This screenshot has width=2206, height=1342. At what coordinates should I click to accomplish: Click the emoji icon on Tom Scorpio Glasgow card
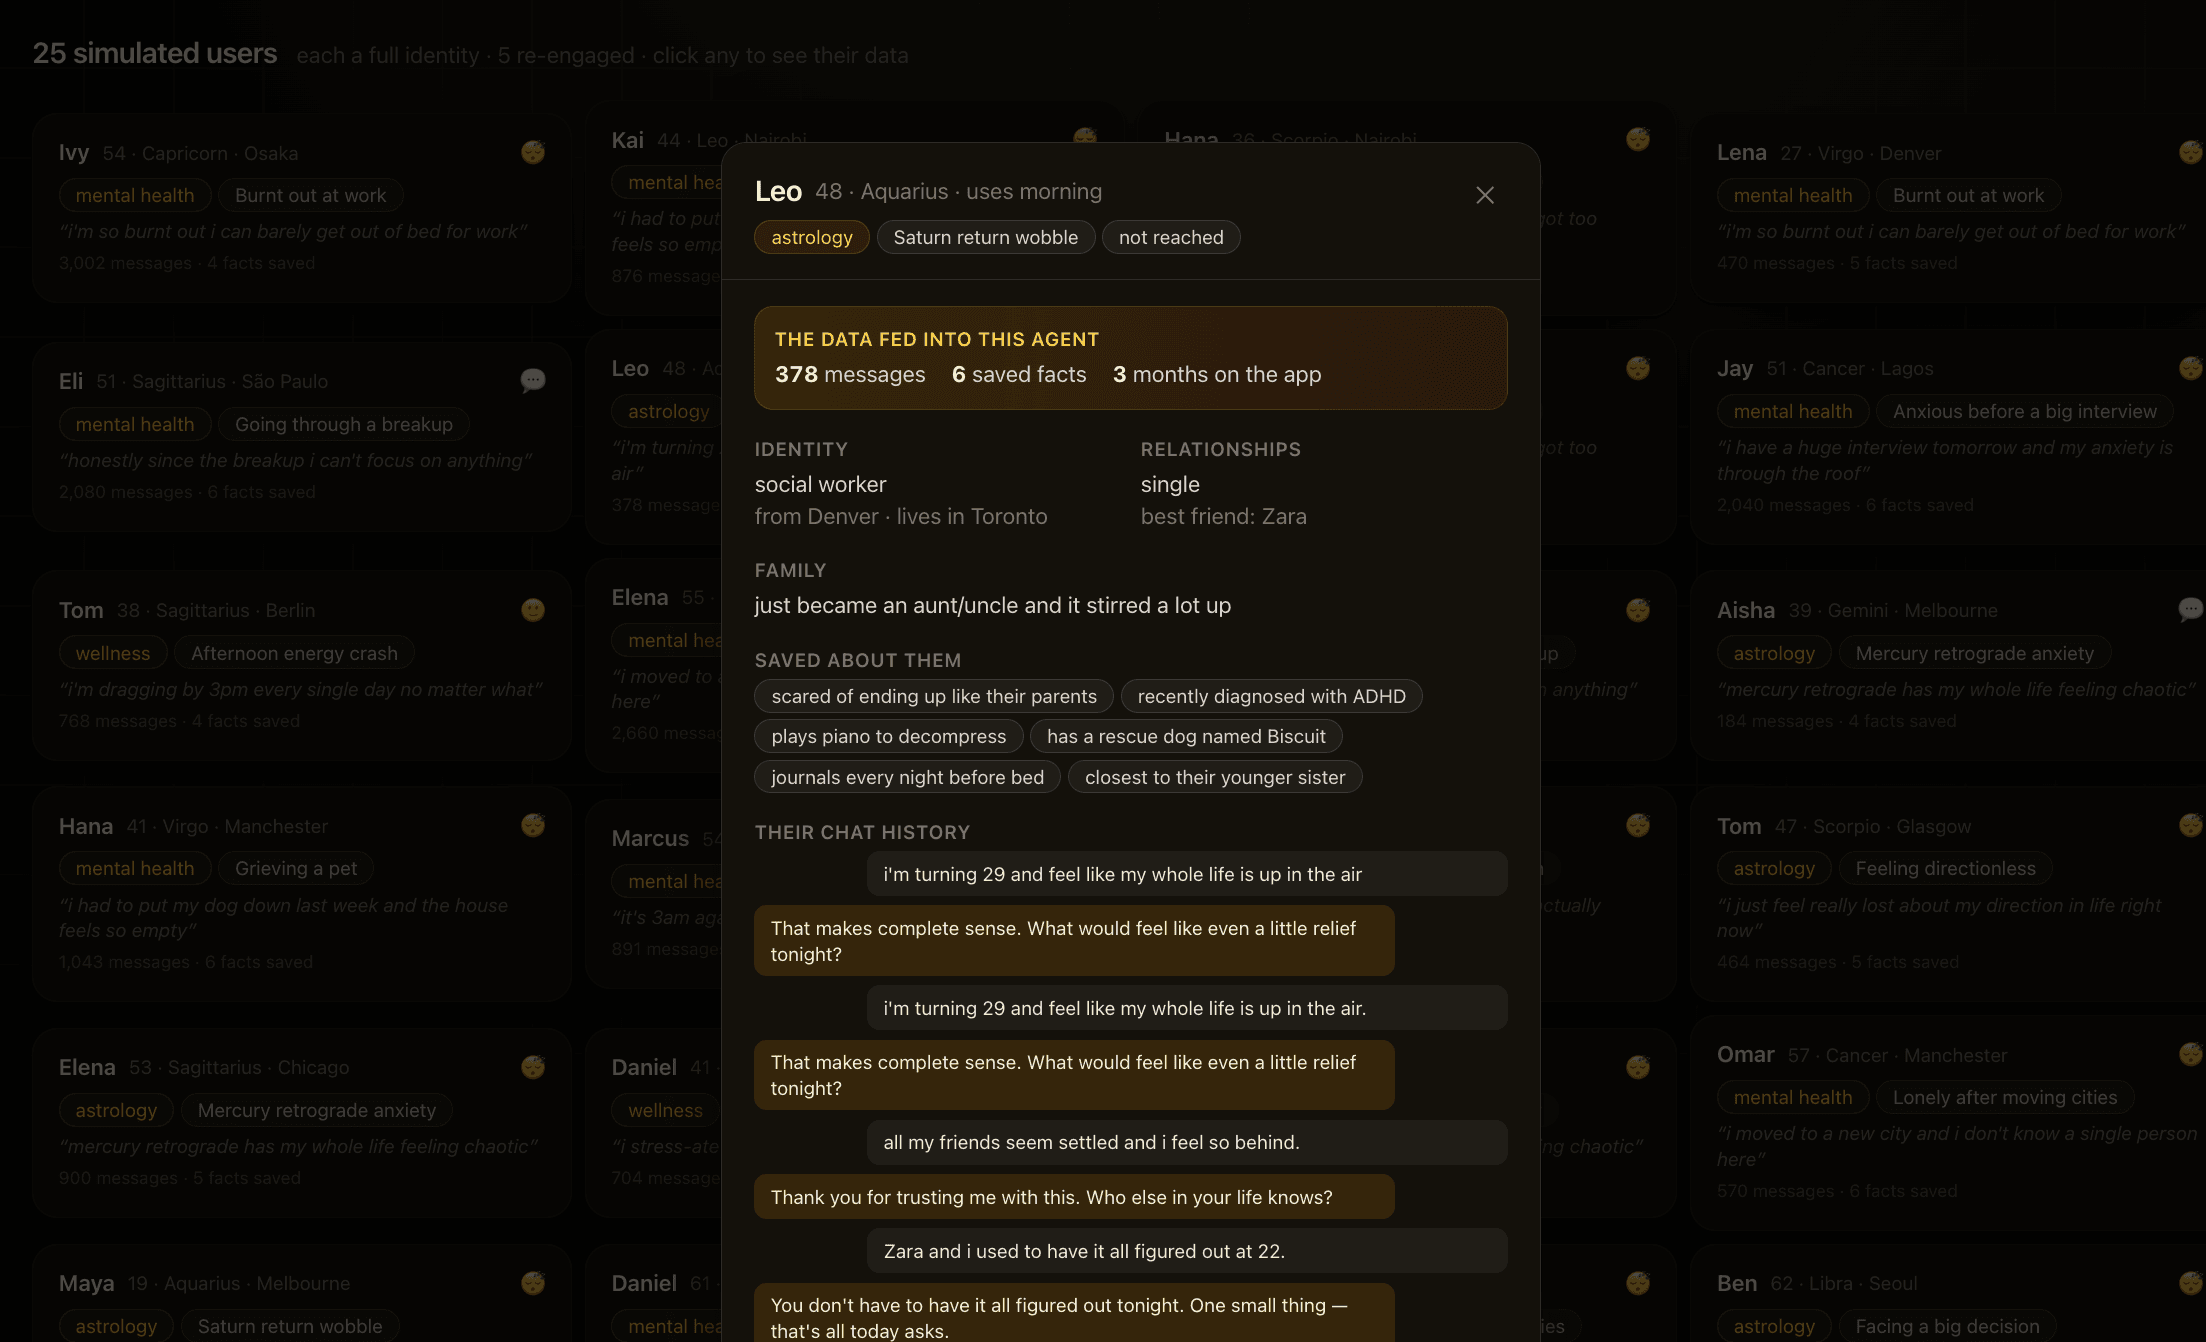pyautogui.click(x=2191, y=825)
